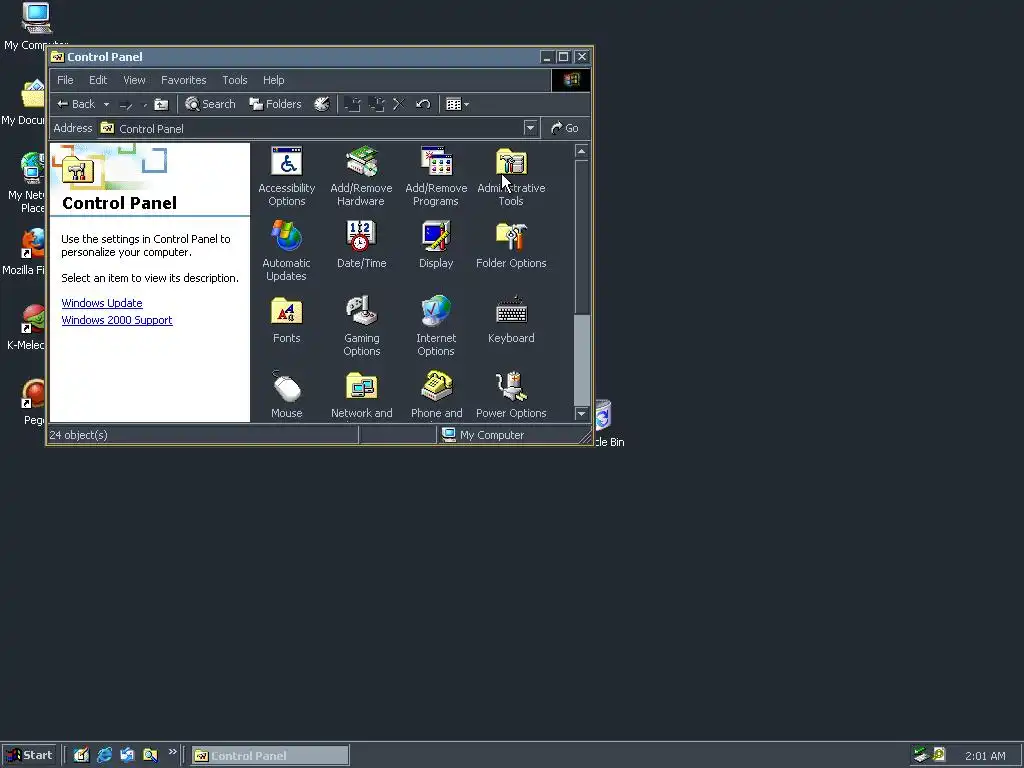Select Network and Dial-up icon
1024x768 pixels.
tap(361, 394)
